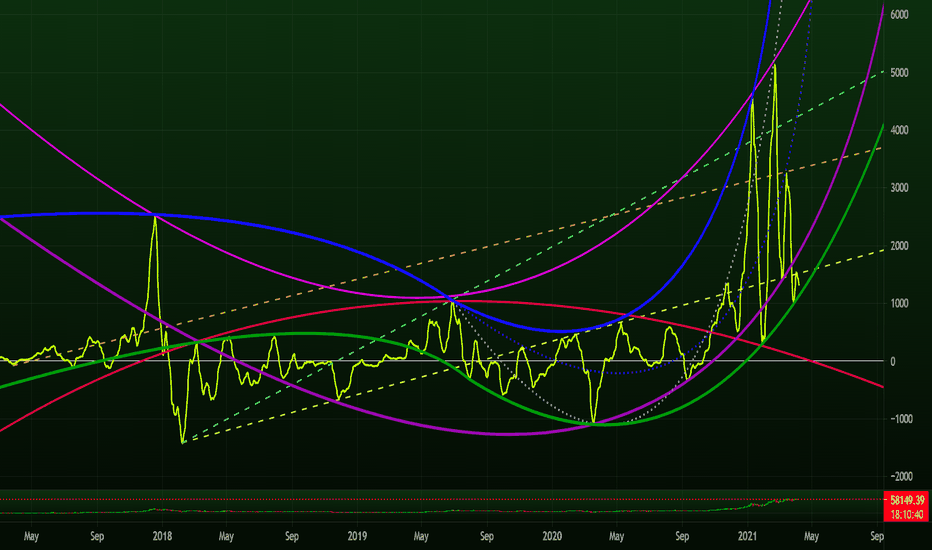Click the 2018 time axis label

[162, 536]
